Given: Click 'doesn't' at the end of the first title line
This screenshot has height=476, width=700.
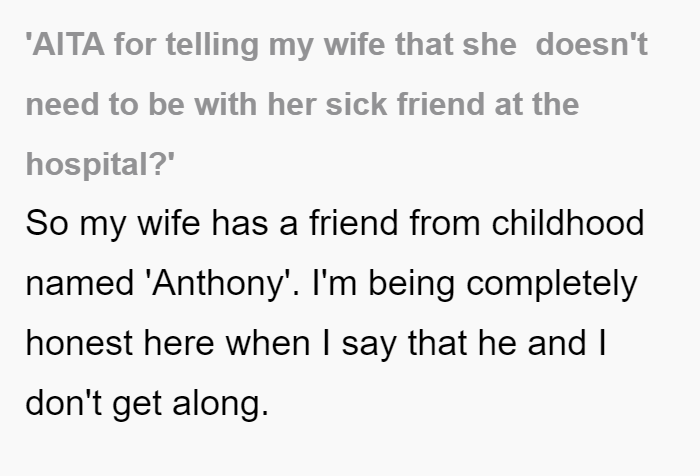Looking at the screenshot, I should 592,44.
